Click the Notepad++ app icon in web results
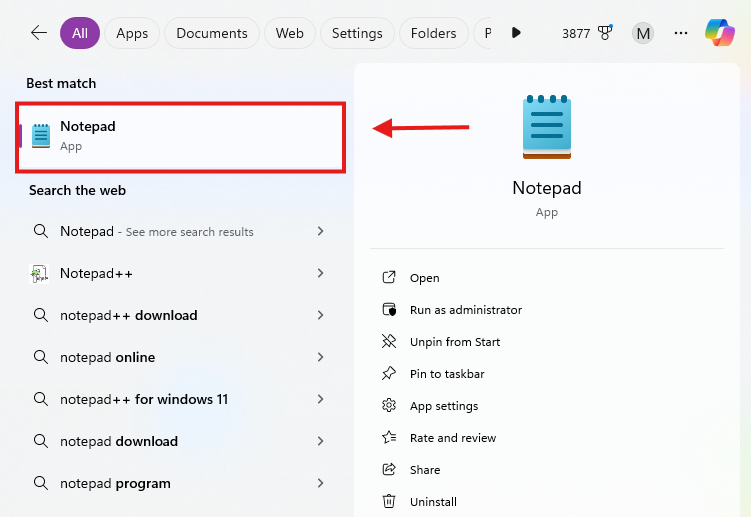The height and width of the screenshot is (517, 751). click(x=39, y=274)
